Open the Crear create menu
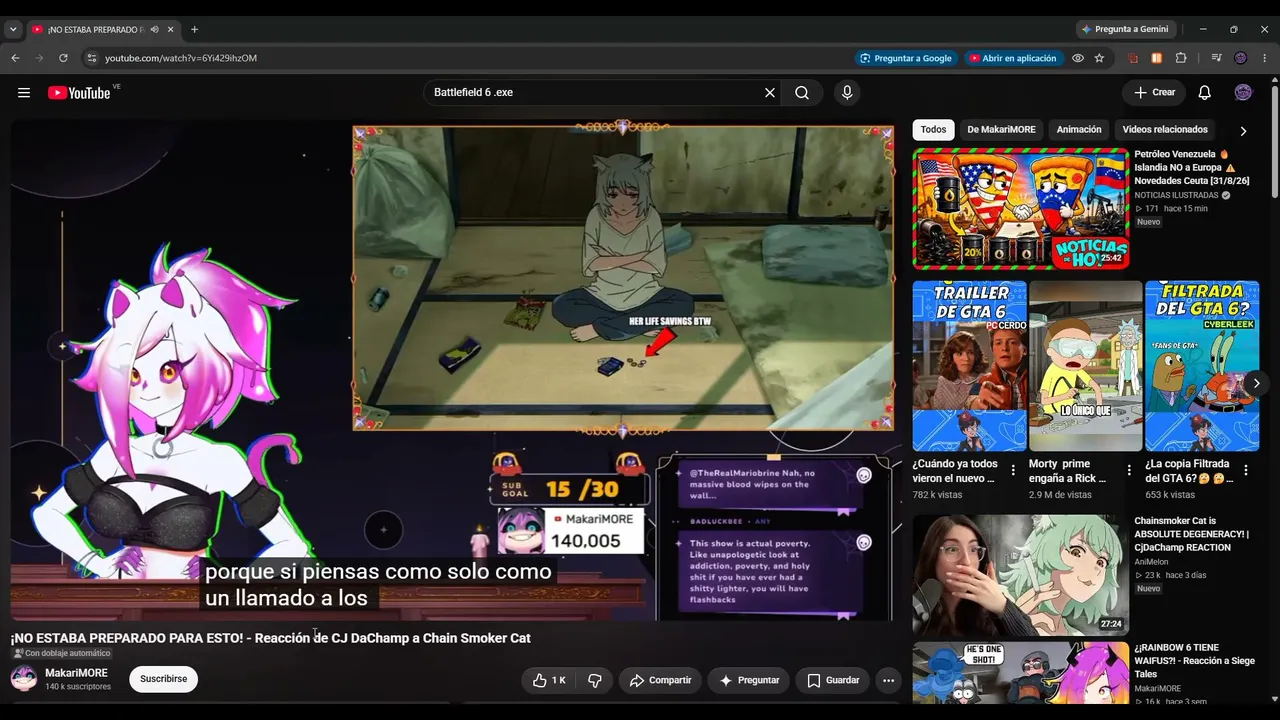Viewport: 1280px width, 720px height. pyautogui.click(x=1154, y=93)
